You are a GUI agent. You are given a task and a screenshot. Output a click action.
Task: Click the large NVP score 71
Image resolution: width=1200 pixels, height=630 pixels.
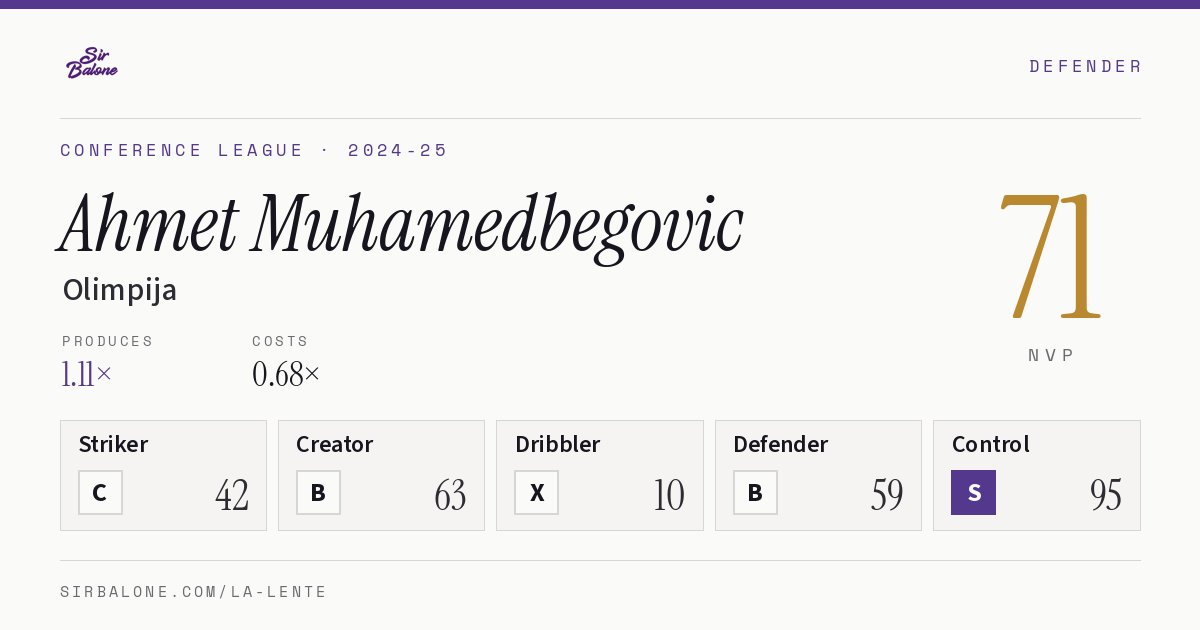(x=1050, y=254)
